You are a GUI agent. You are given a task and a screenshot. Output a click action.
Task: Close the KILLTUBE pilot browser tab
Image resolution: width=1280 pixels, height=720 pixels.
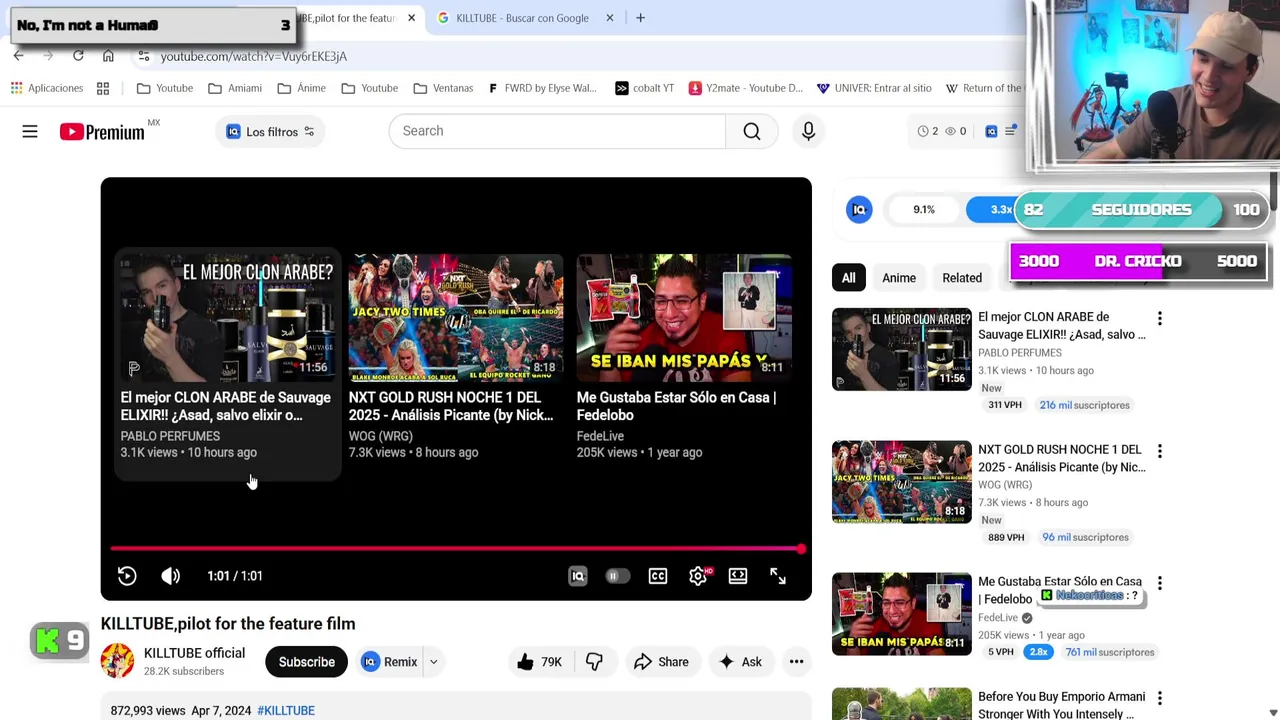pyautogui.click(x=411, y=18)
